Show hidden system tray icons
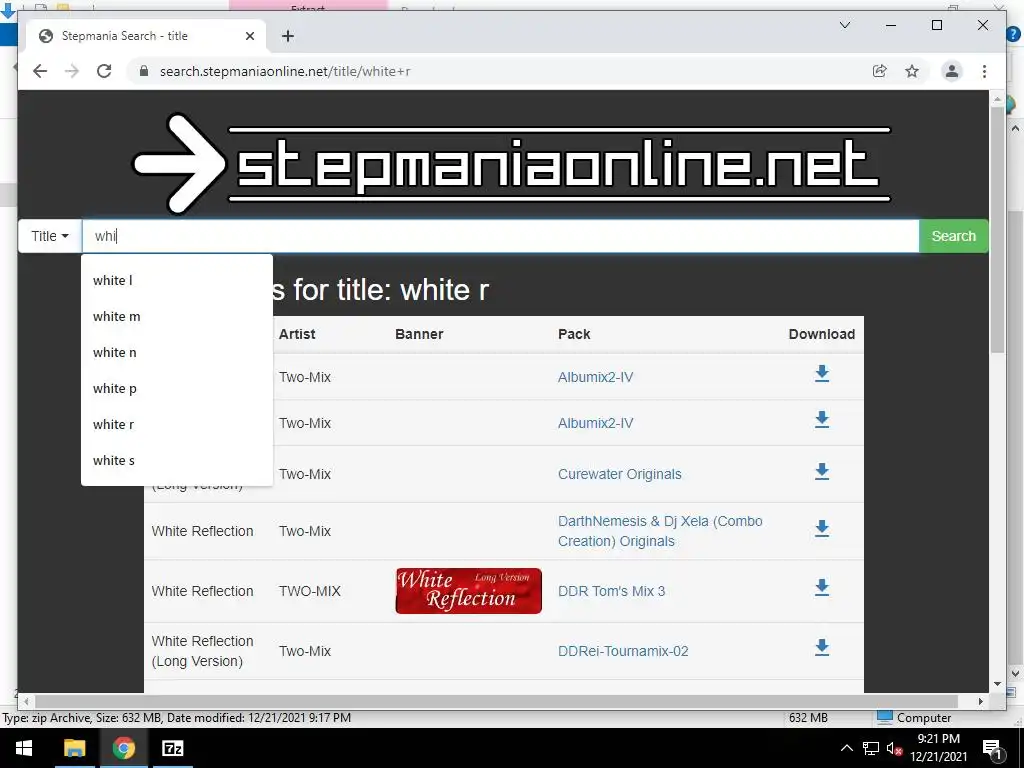The image size is (1024, 768). [846, 748]
